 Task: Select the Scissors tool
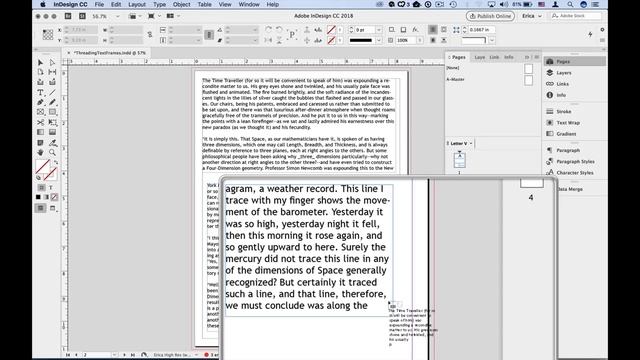[x=40, y=122]
